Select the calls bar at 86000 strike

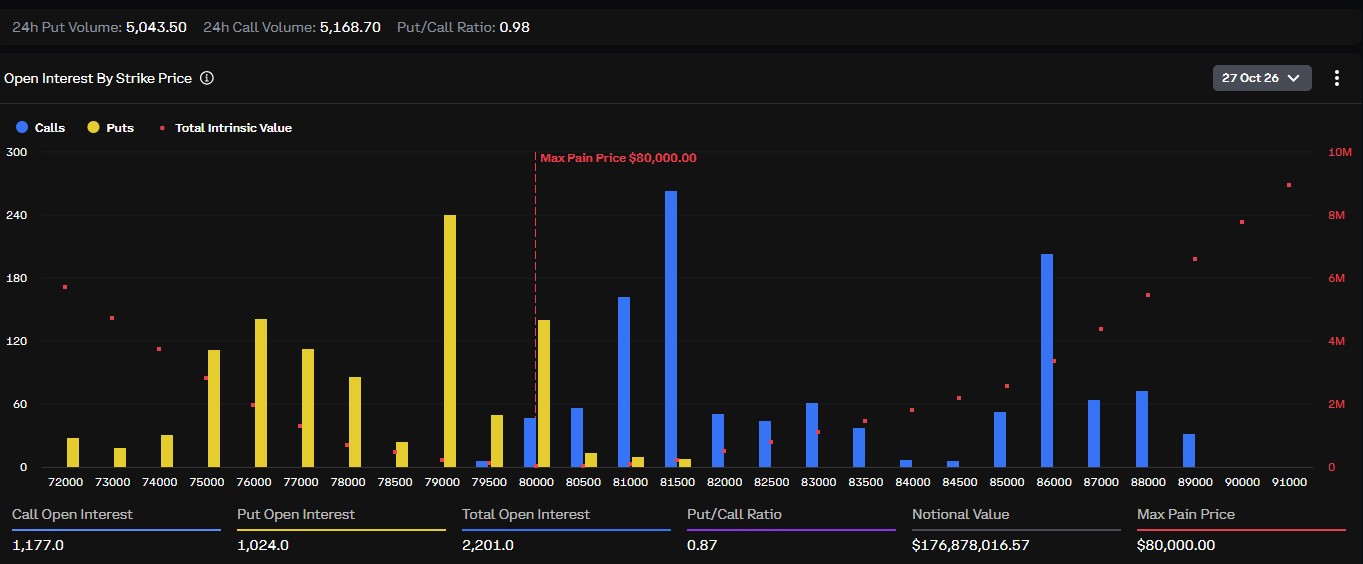pyautogui.click(x=1047, y=361)
